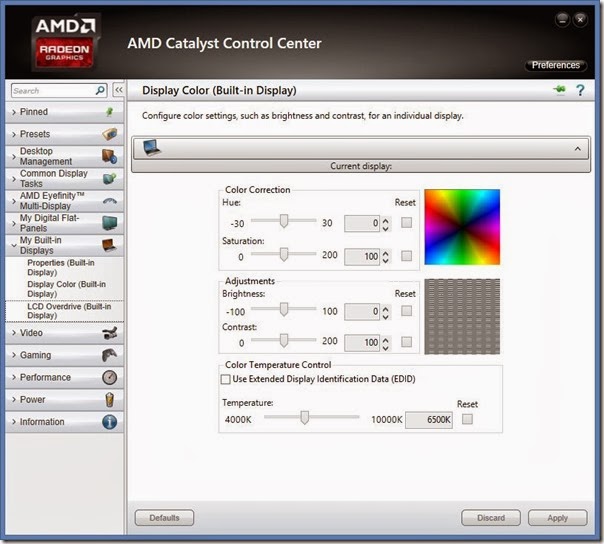Click the My Built-in Displays laptop icon
The width and height of the screenshot is (604, 544).
click(x=110, y=245)
